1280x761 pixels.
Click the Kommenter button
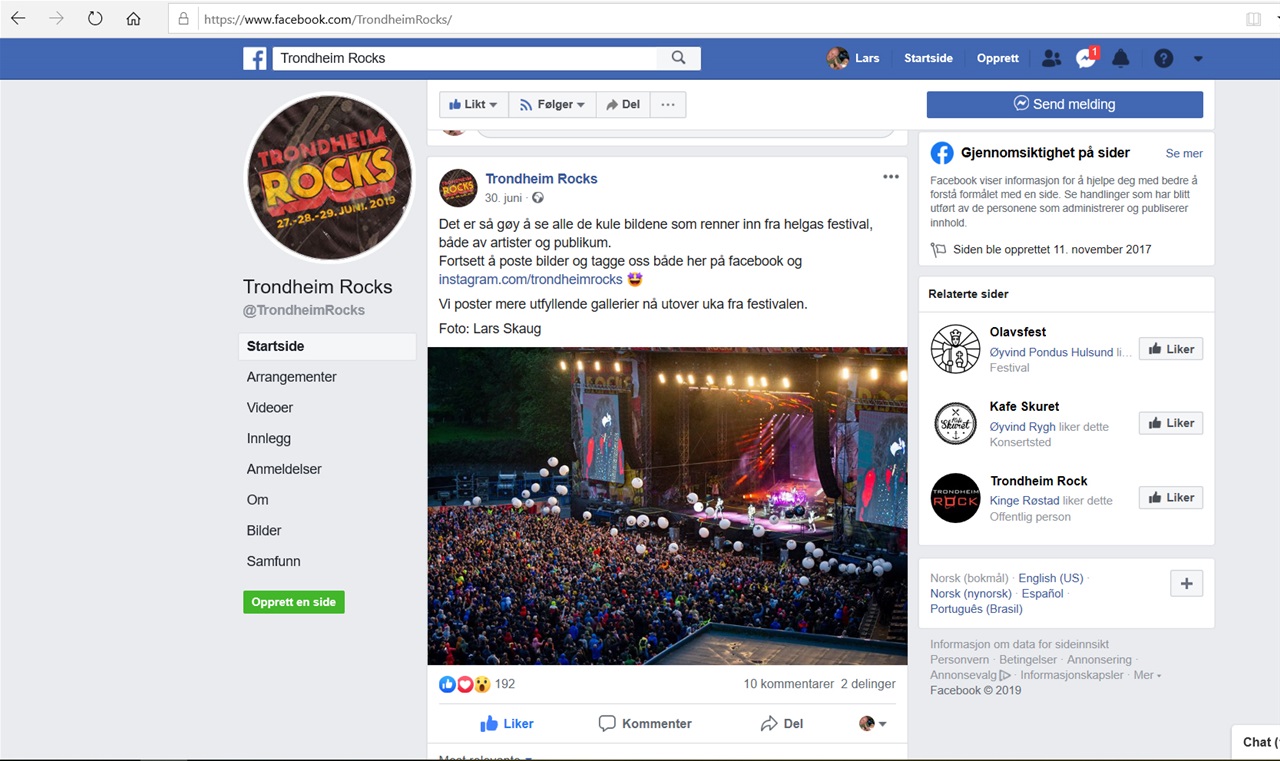pos(645,723)
